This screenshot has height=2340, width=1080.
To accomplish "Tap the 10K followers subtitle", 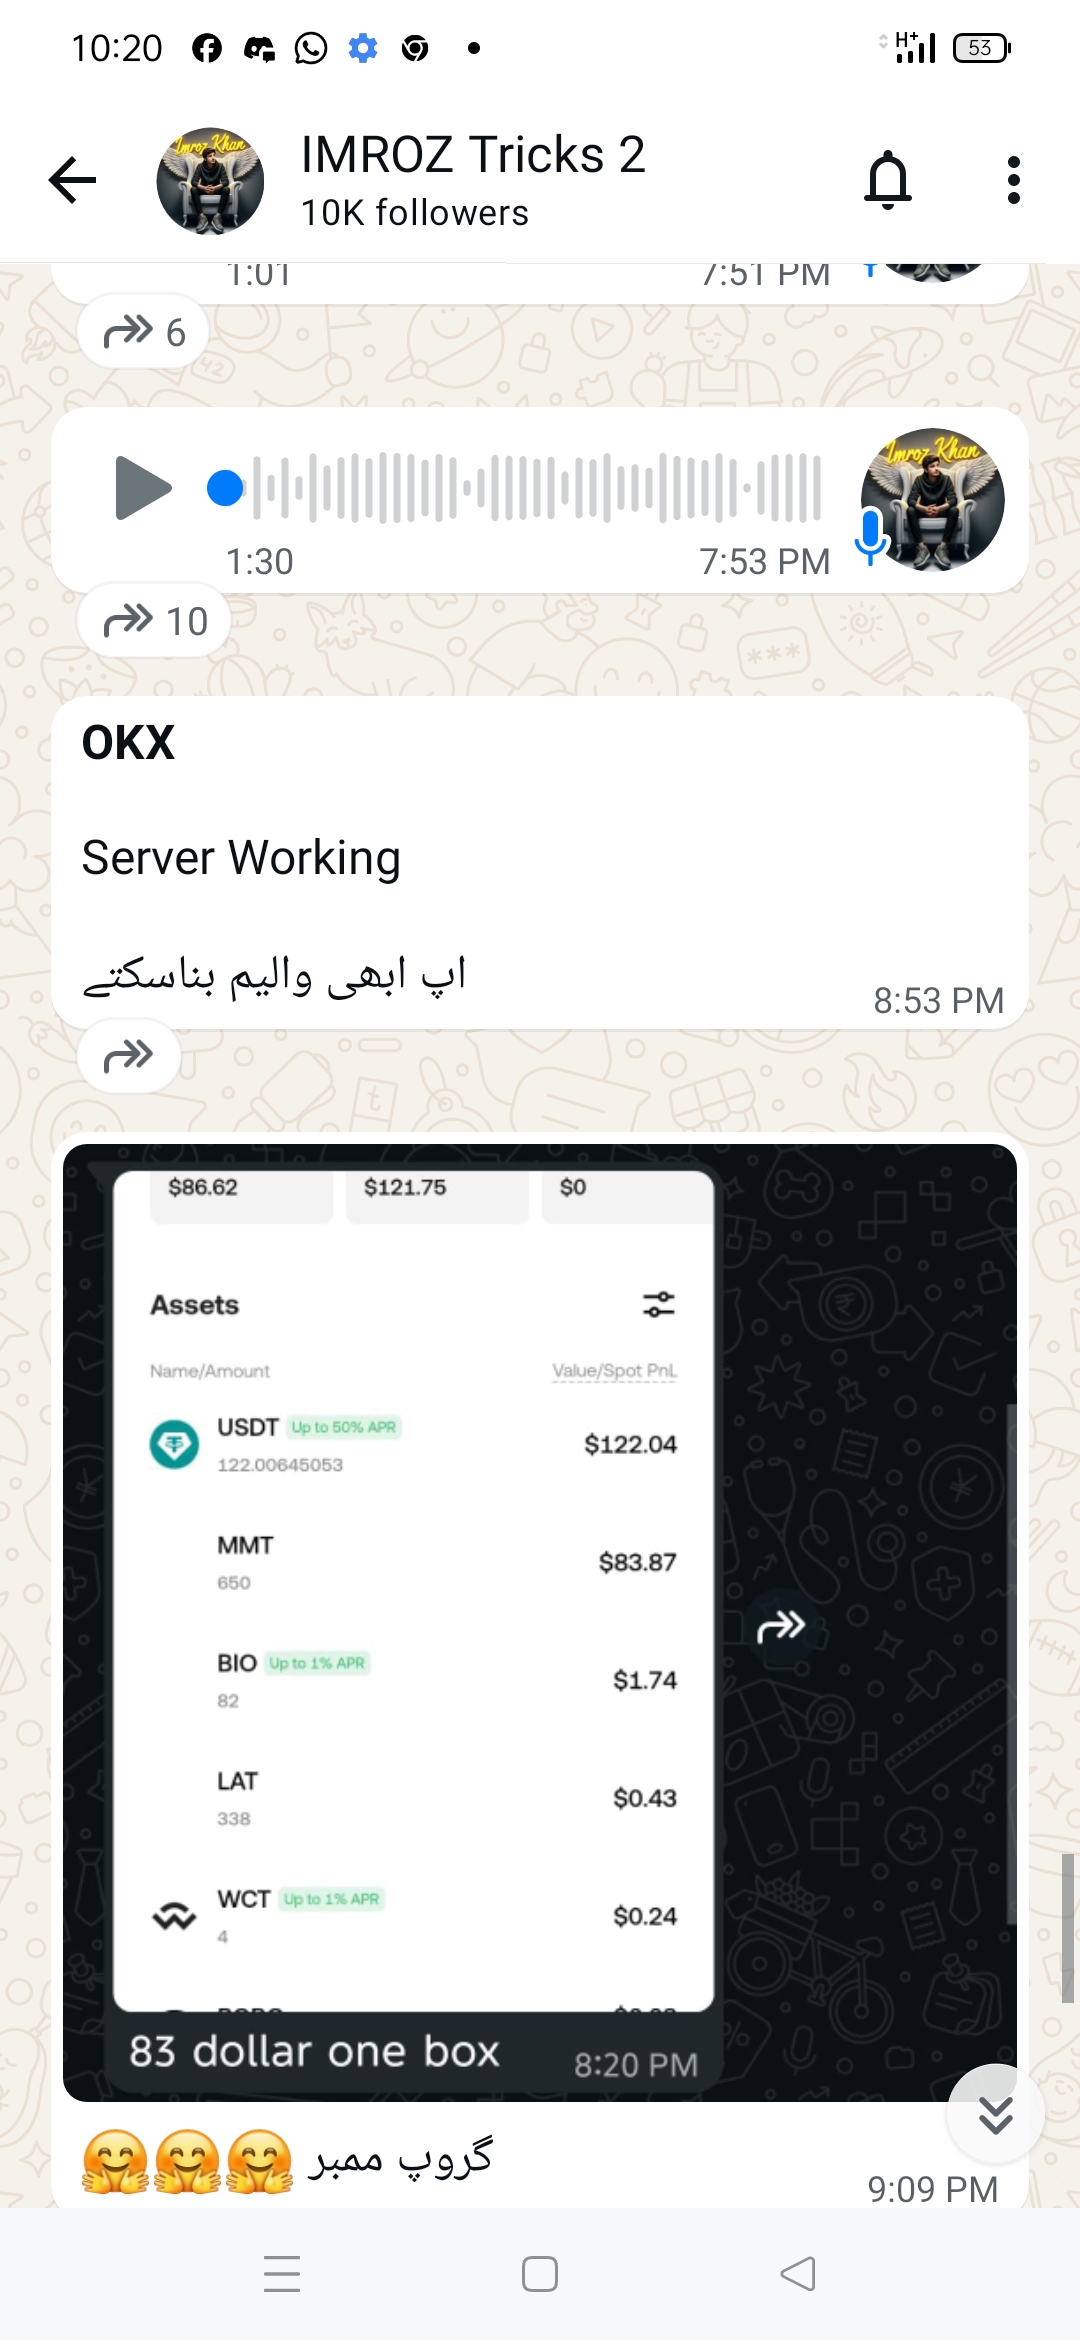I will point(415,212).
